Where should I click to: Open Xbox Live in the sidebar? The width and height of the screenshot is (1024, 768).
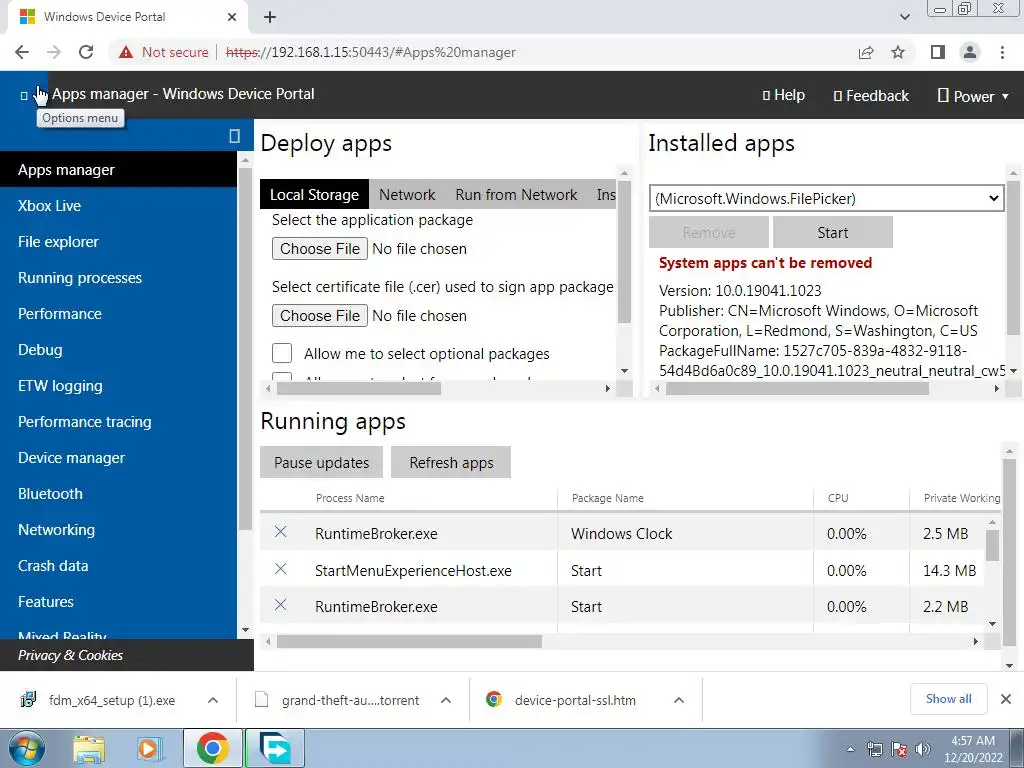click(118, 206)
